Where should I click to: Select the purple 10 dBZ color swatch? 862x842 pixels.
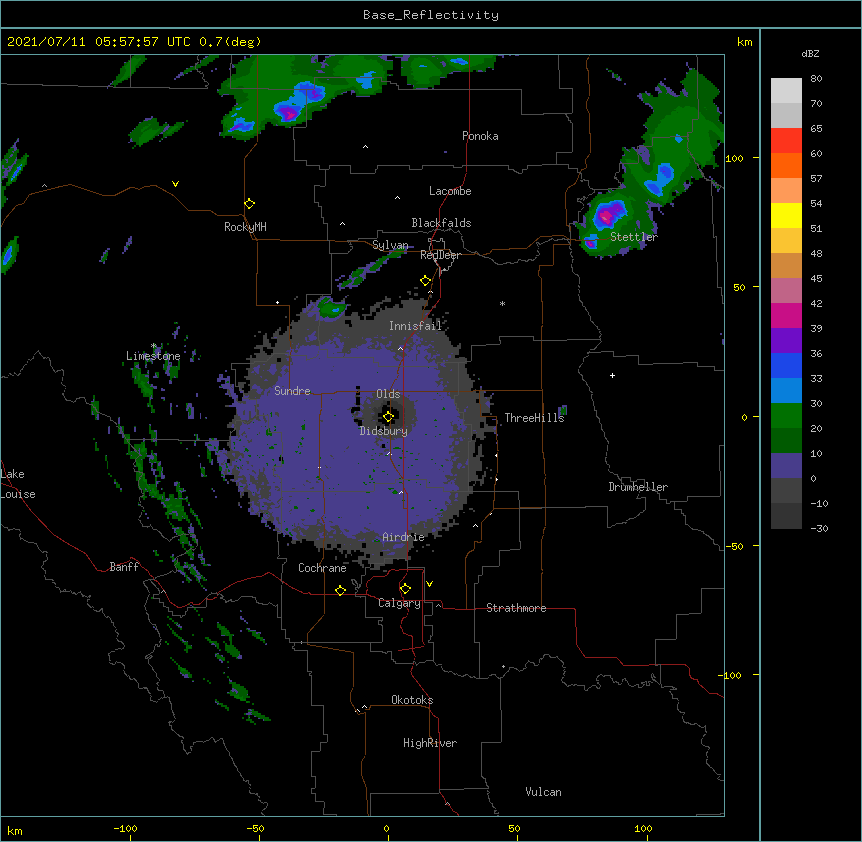tap(786, 466)
